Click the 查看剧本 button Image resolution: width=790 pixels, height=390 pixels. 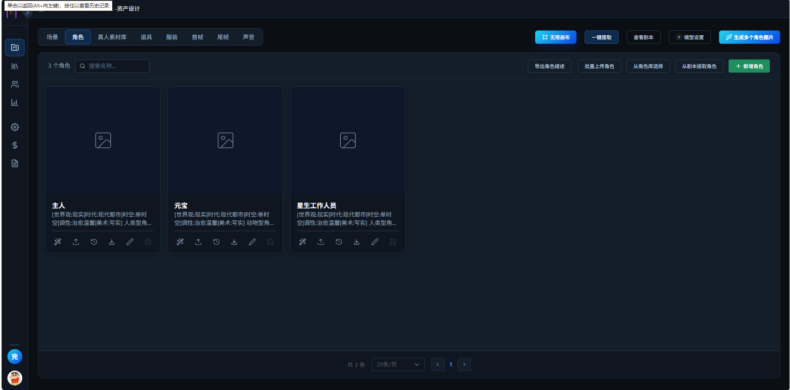[x=643, y=37]
